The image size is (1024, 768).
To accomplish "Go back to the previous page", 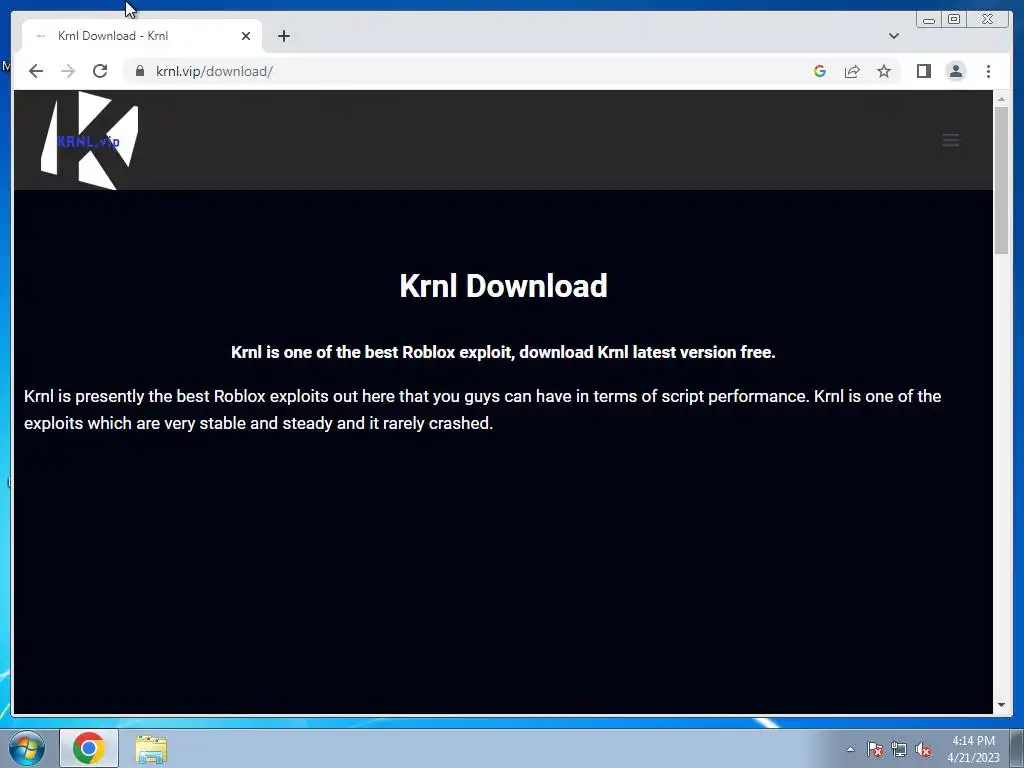I will click(36, 71).
